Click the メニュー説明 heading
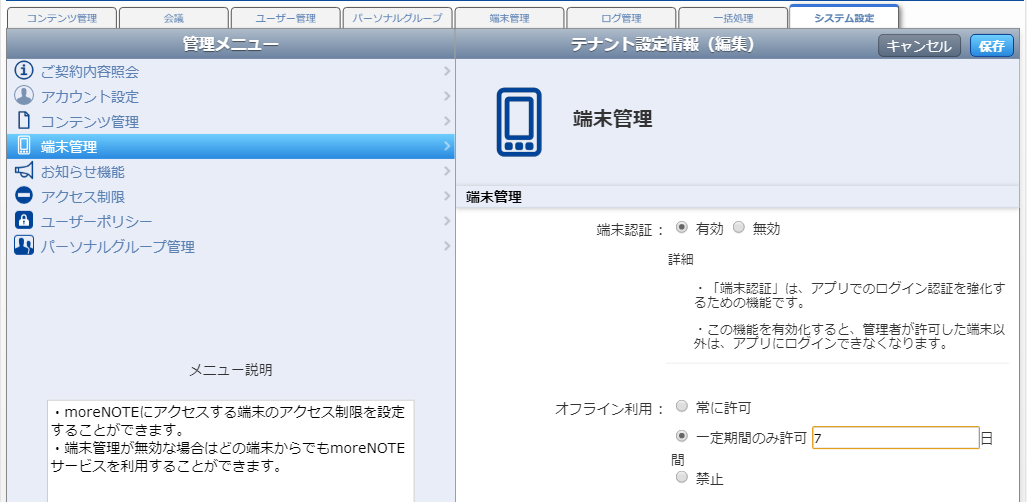 click(x=231, y=370)
